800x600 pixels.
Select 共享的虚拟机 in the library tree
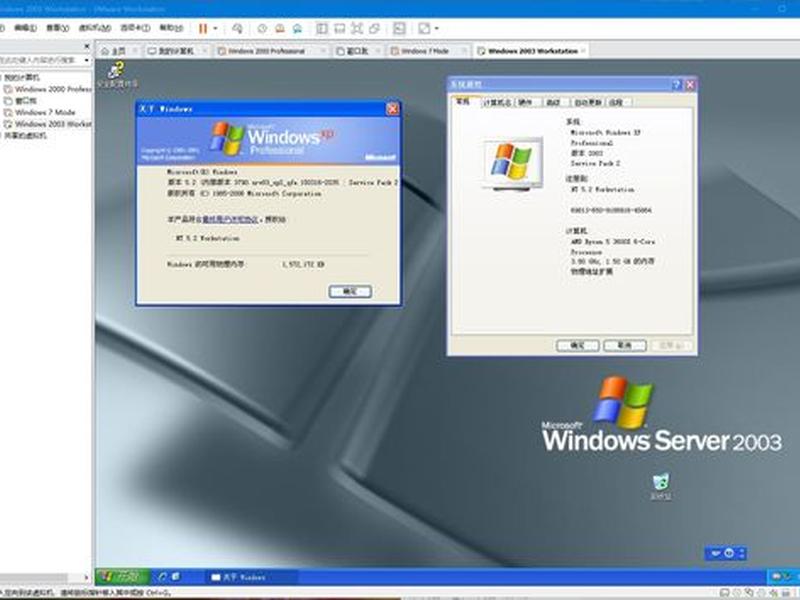24,136
